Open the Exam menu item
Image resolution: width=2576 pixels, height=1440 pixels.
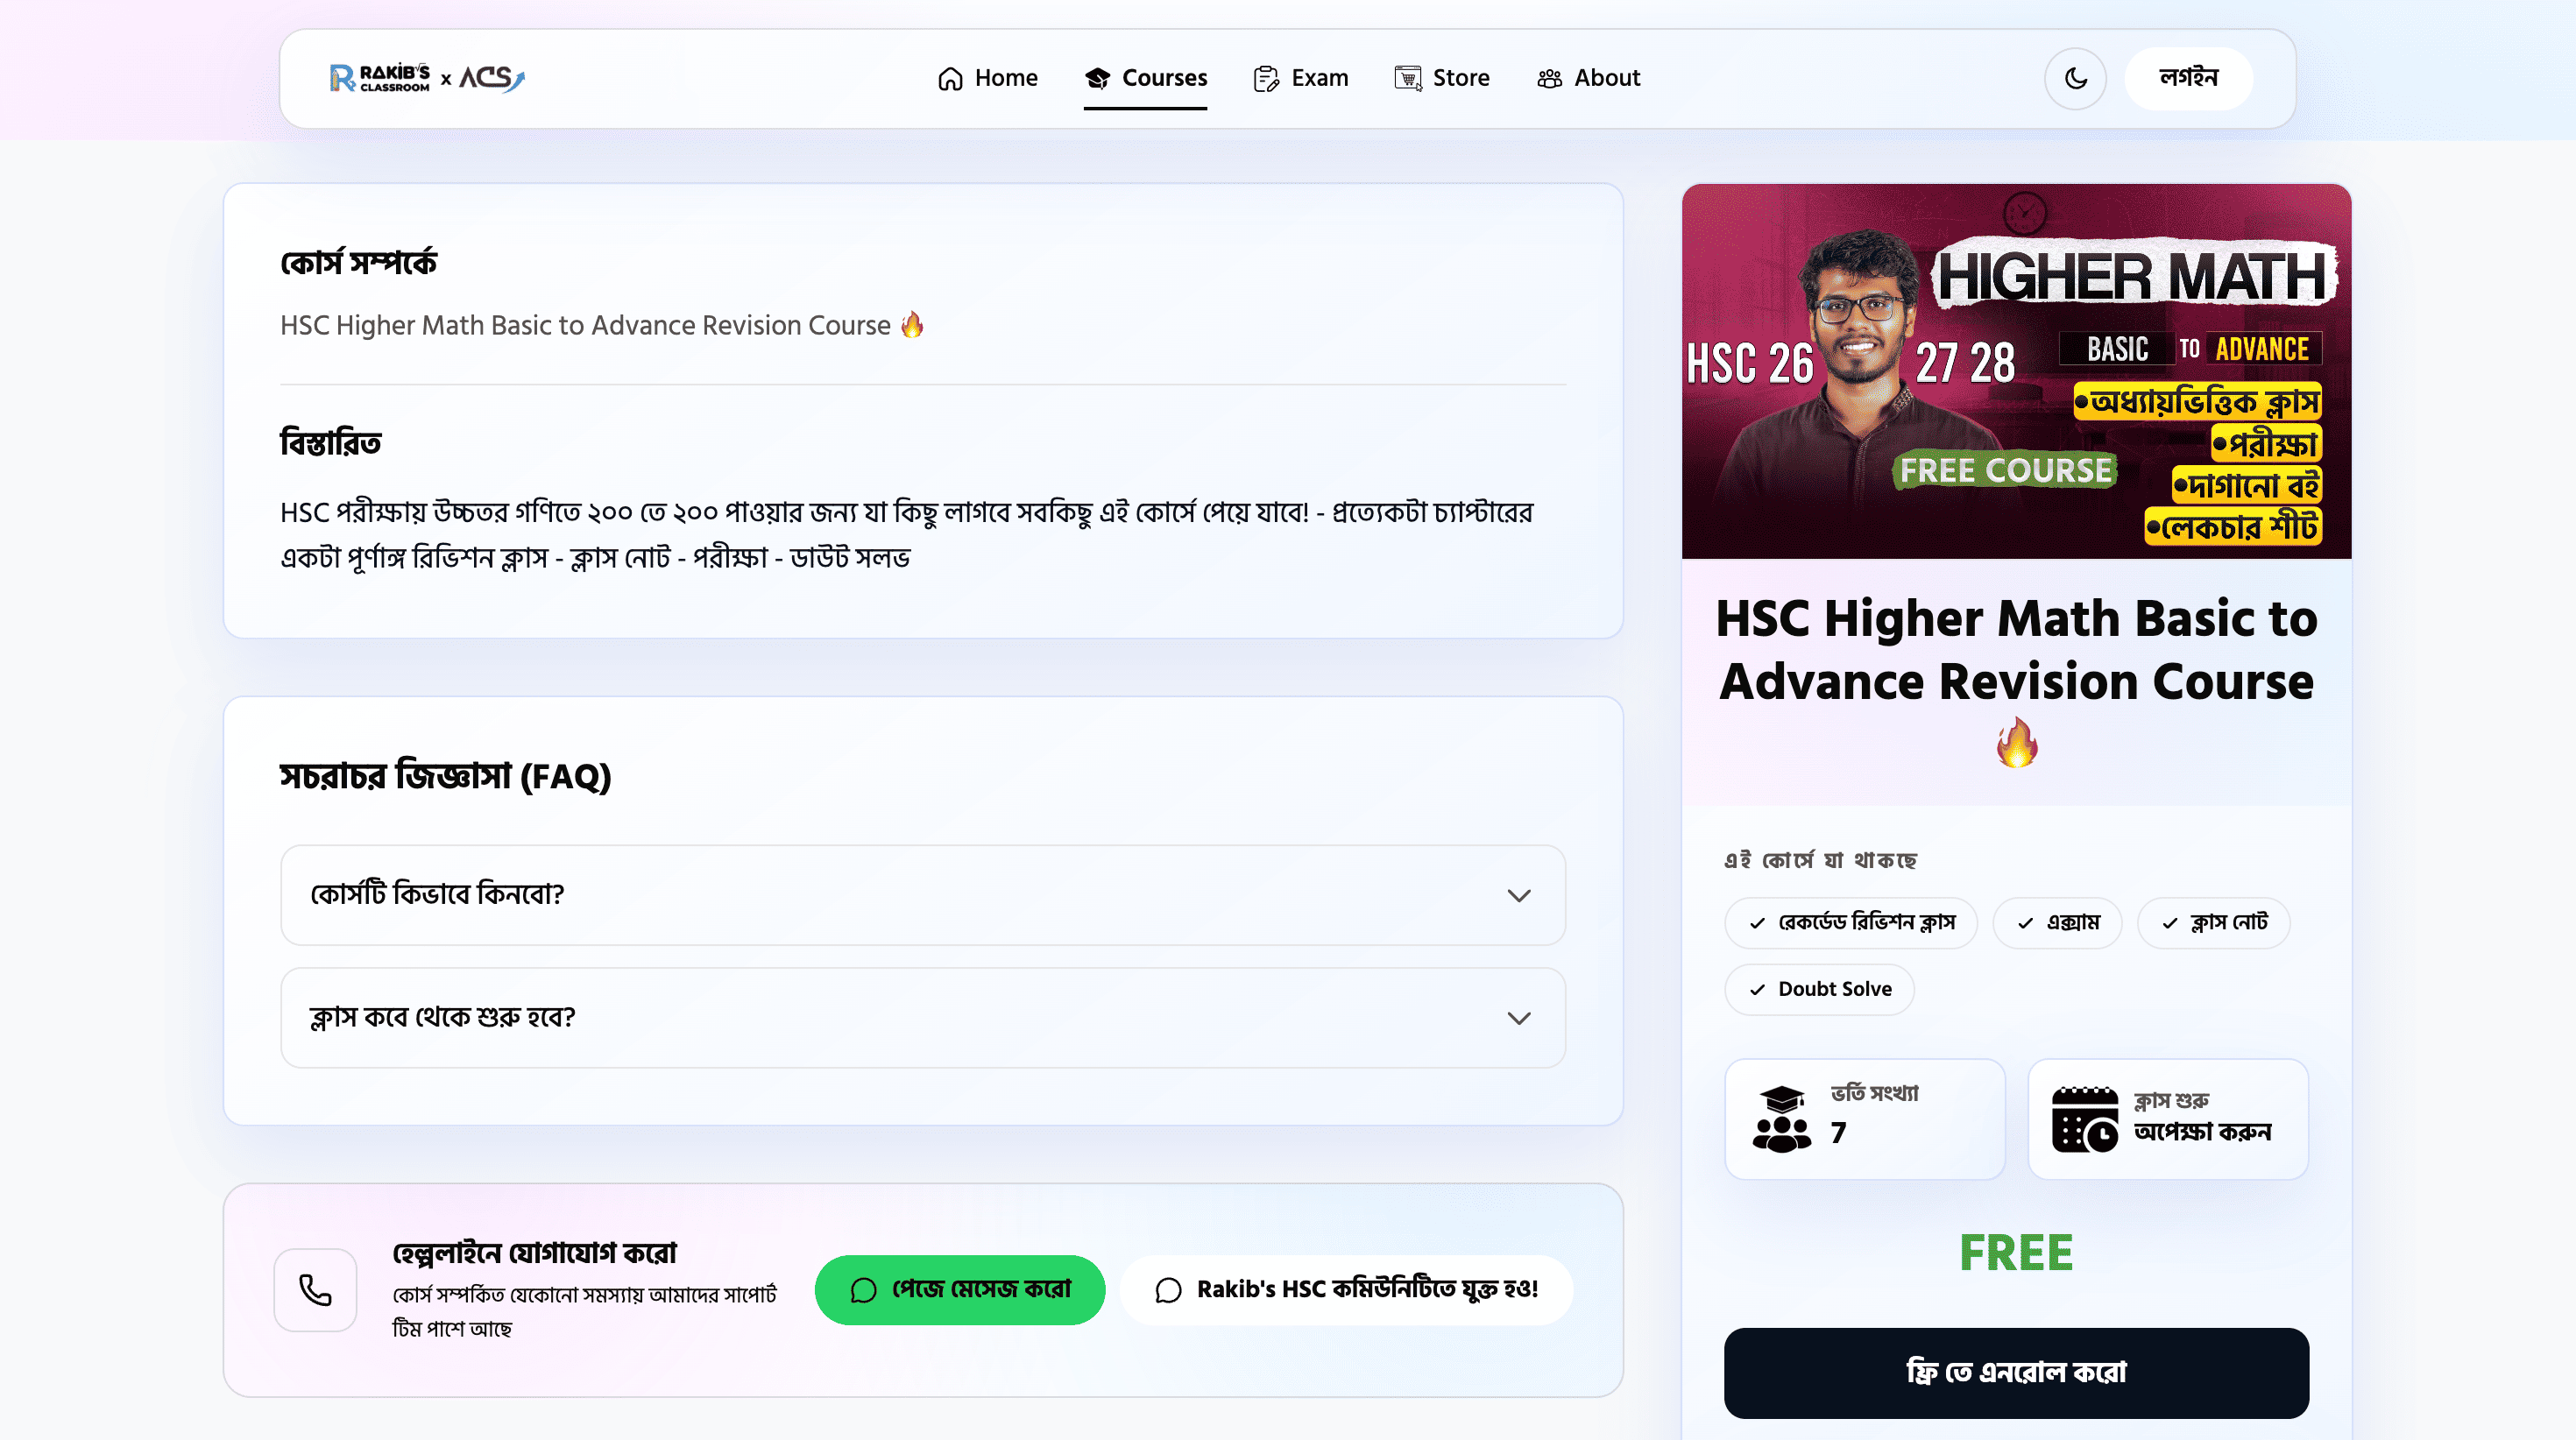click(x=1301, y=78)
